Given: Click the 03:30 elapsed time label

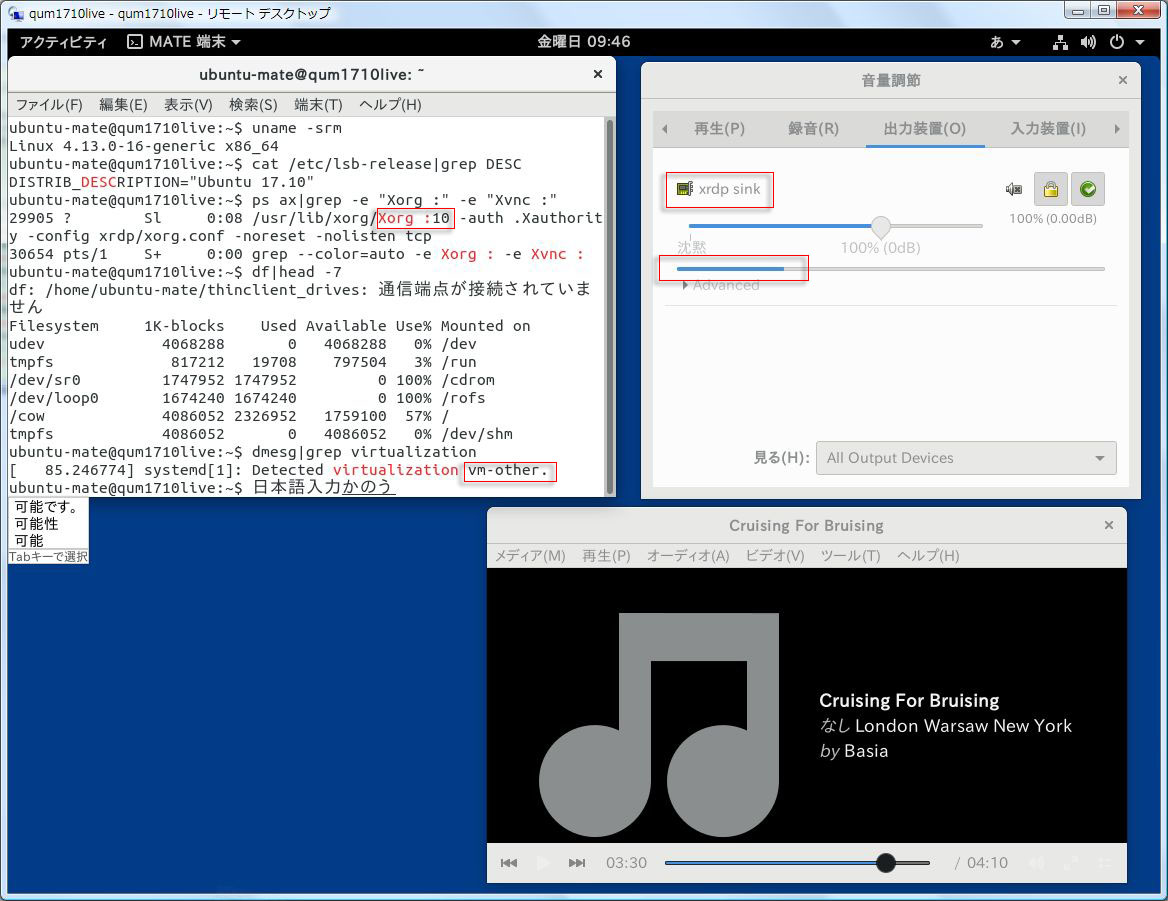Looking at the screenshot, I should coord(626,863).
